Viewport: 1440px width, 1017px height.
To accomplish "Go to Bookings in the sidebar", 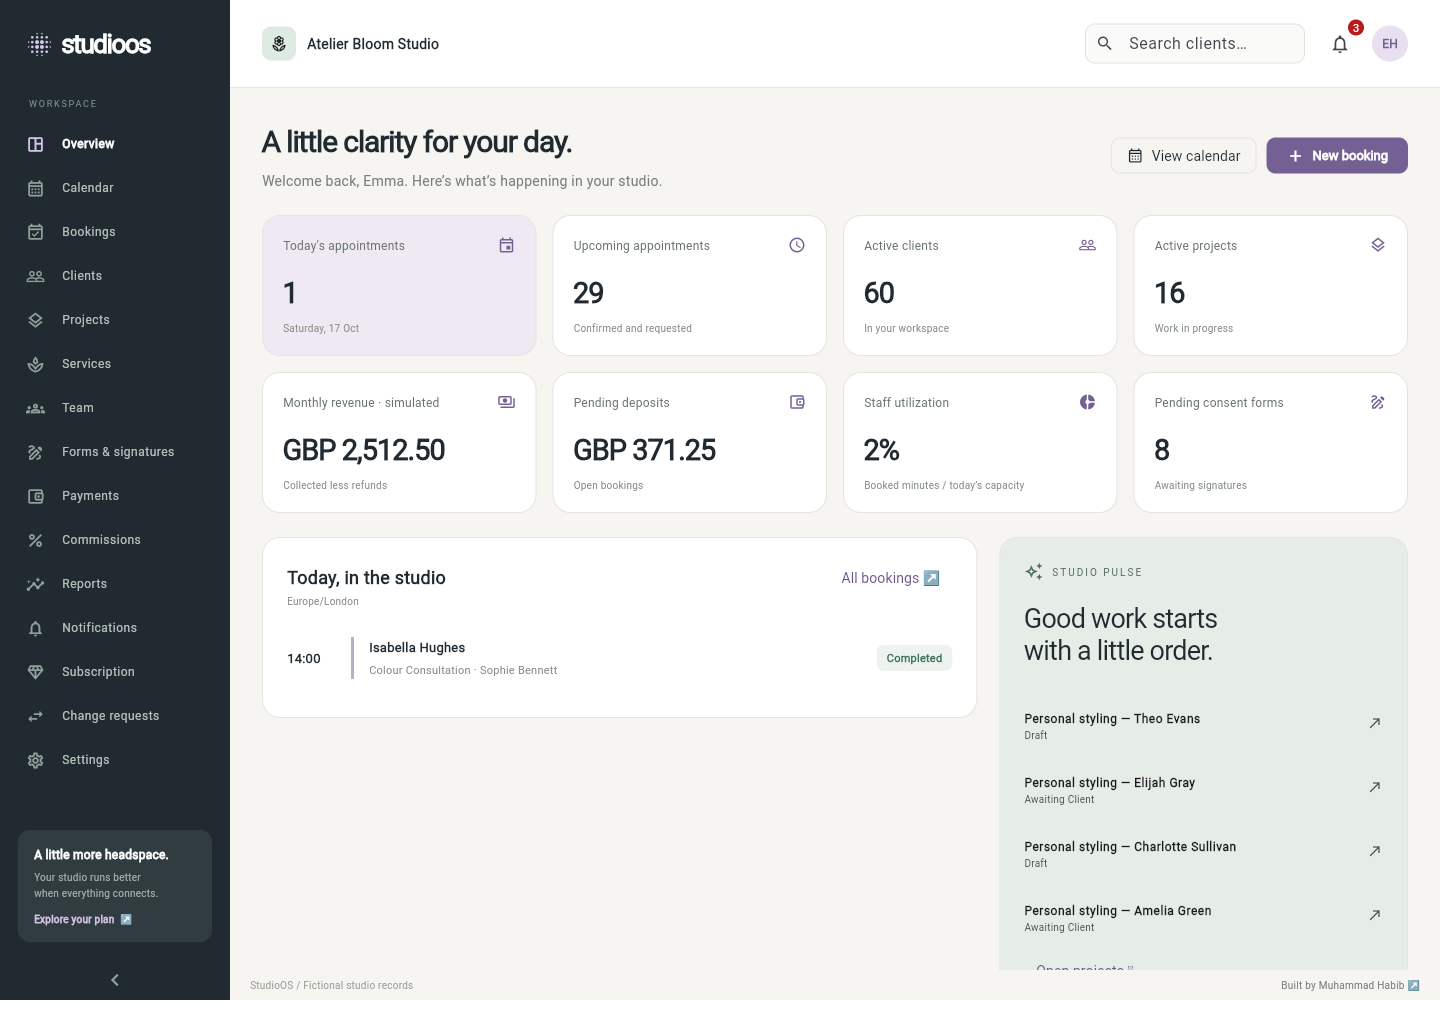I will point(115,232).
